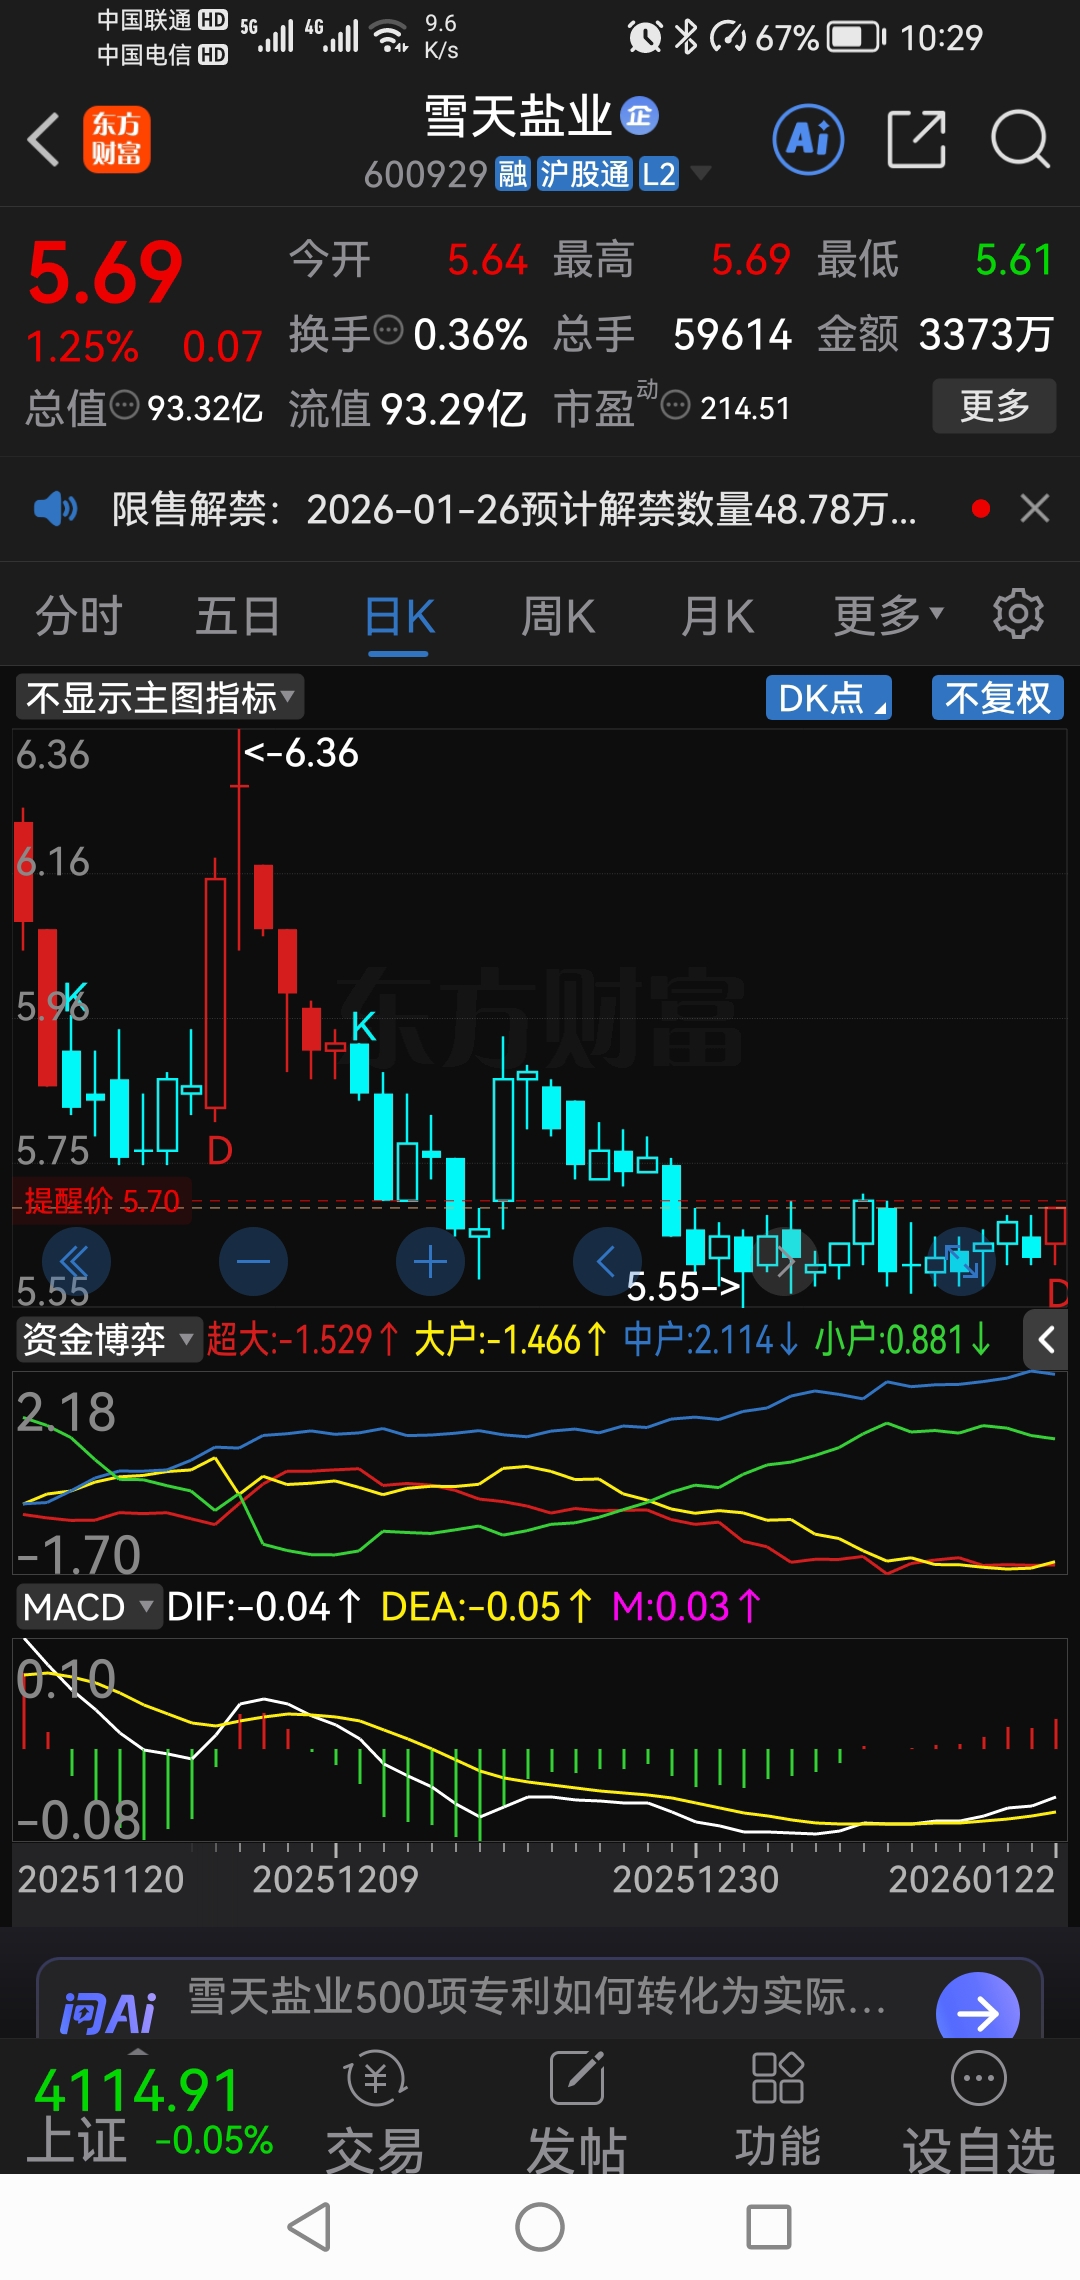Tap 问Ai logo in suggestion bar
1080x2280 pixels.
(108, 2013)
